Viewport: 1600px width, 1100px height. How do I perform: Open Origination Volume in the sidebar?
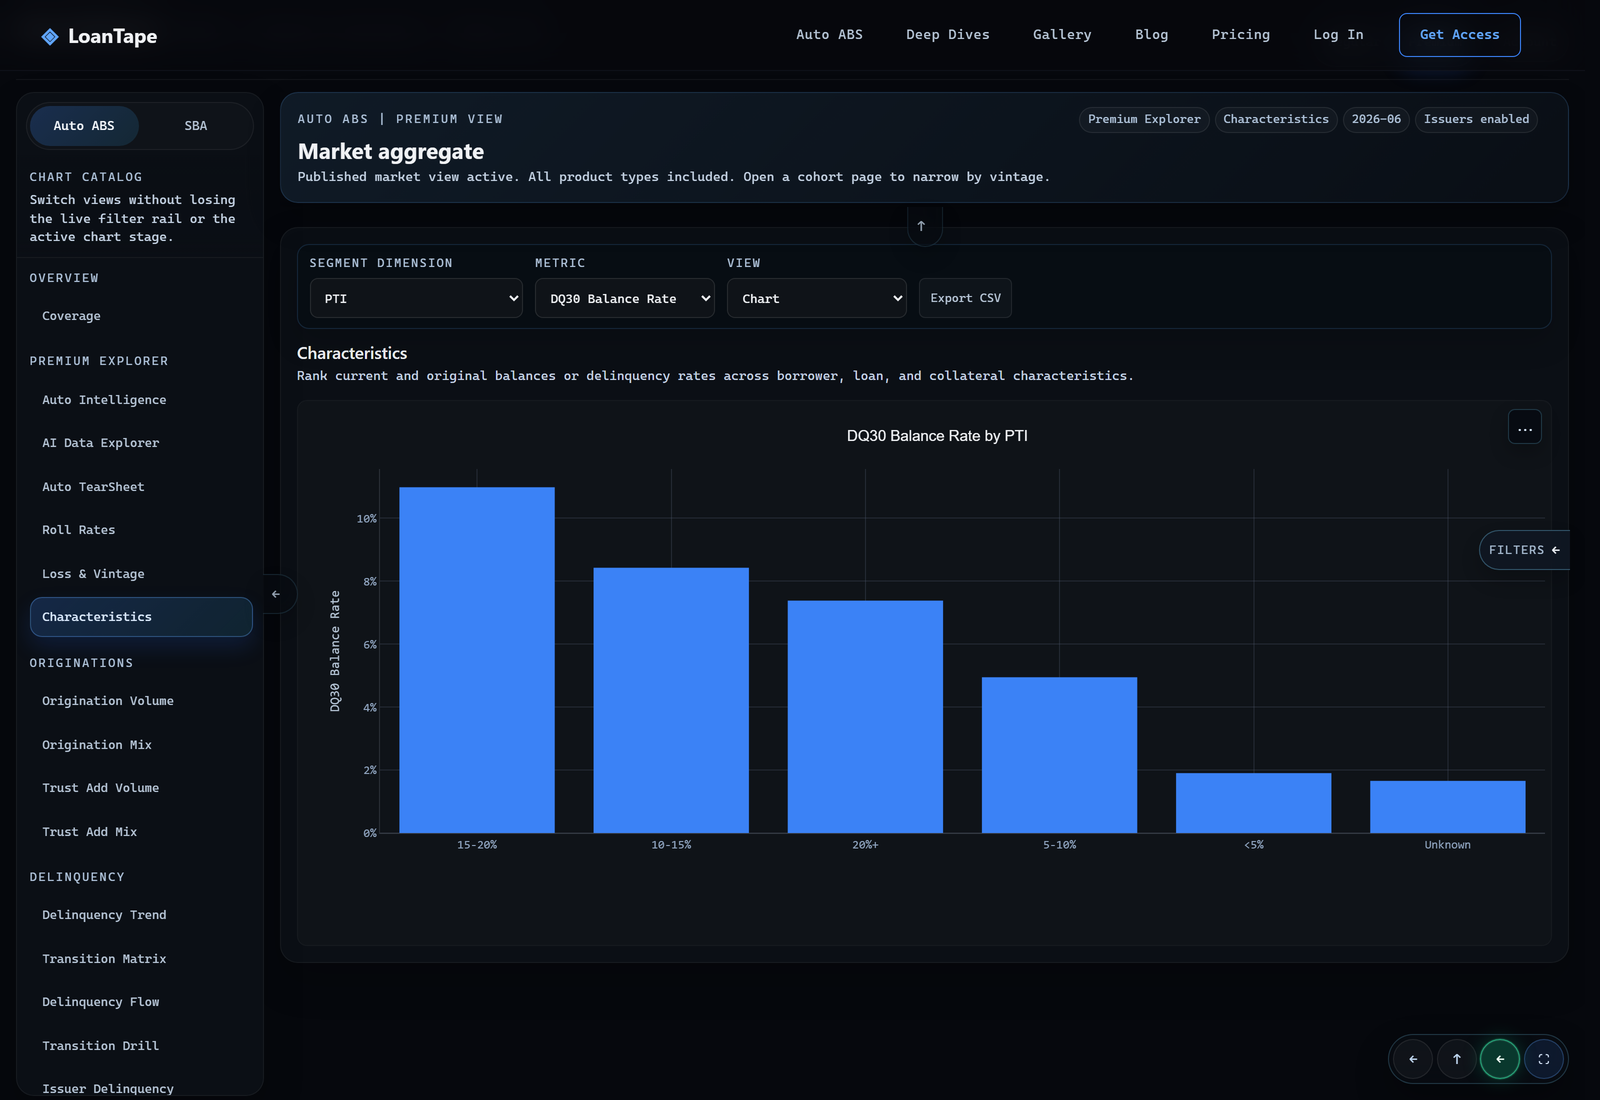tap(141, 701)
